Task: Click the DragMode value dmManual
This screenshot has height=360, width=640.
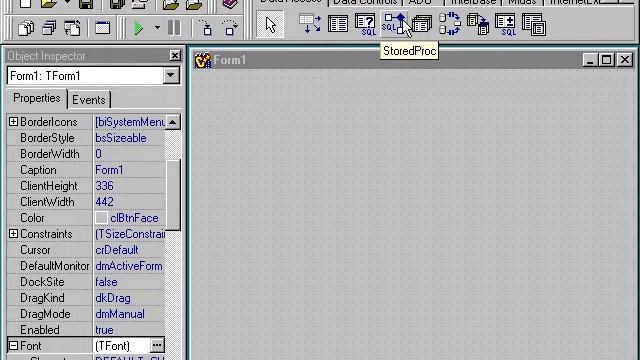Action: tap(120, 314)
